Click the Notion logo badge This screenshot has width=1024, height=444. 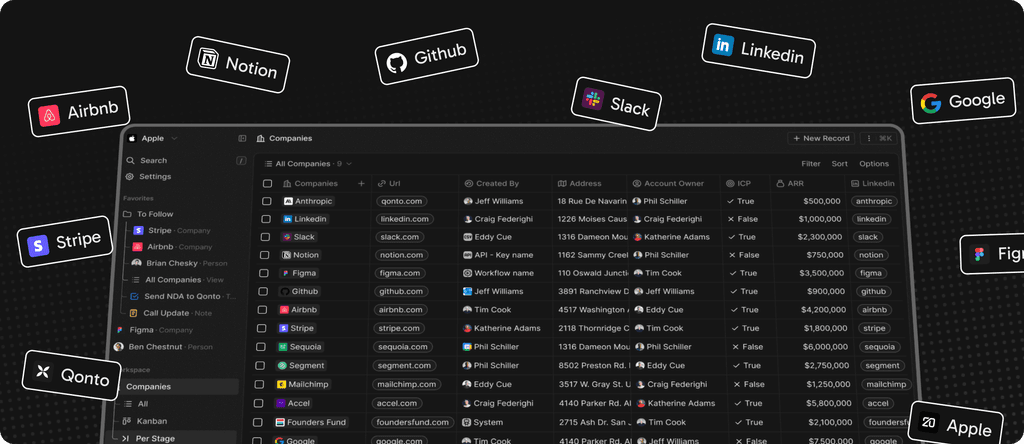tap(238, 64)
